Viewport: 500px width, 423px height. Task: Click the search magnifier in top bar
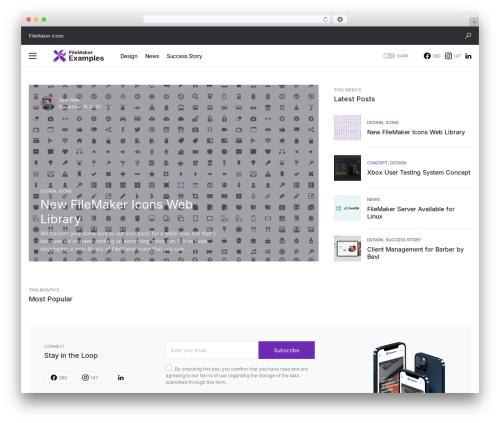coord(468,36)
